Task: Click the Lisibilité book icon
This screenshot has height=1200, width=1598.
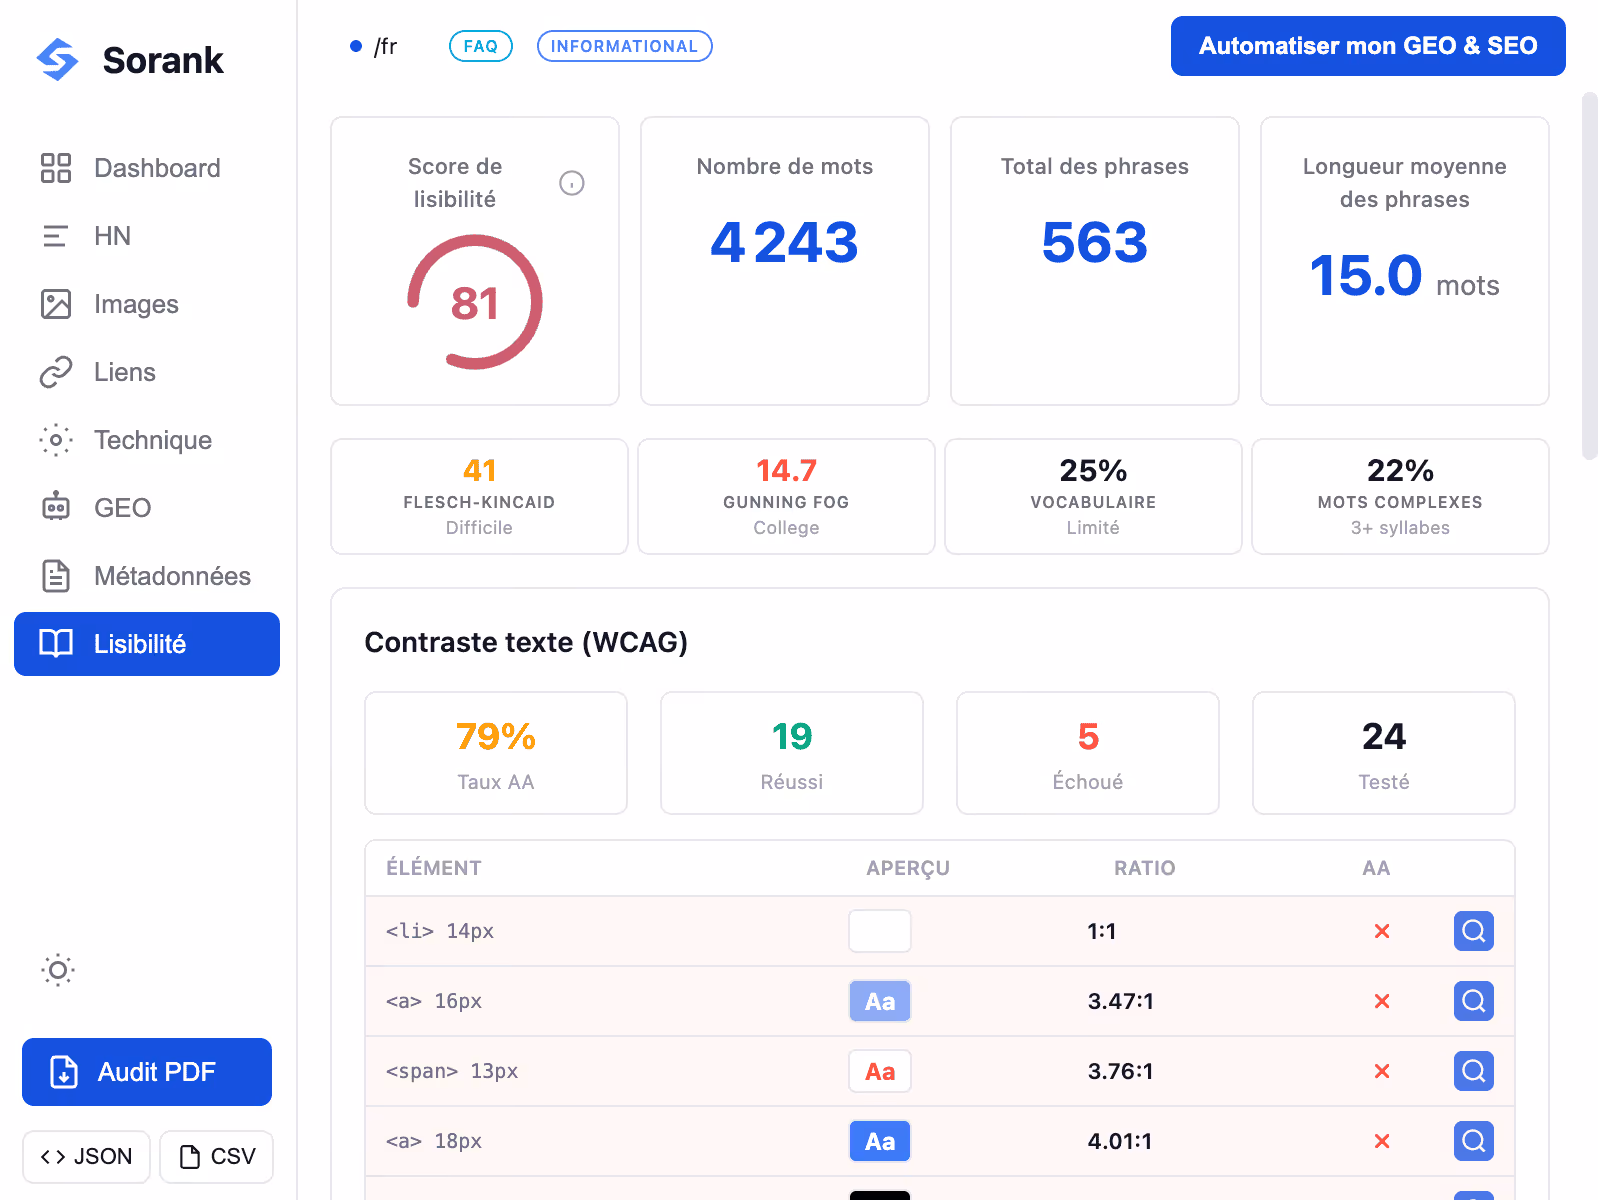Action: 56,644
